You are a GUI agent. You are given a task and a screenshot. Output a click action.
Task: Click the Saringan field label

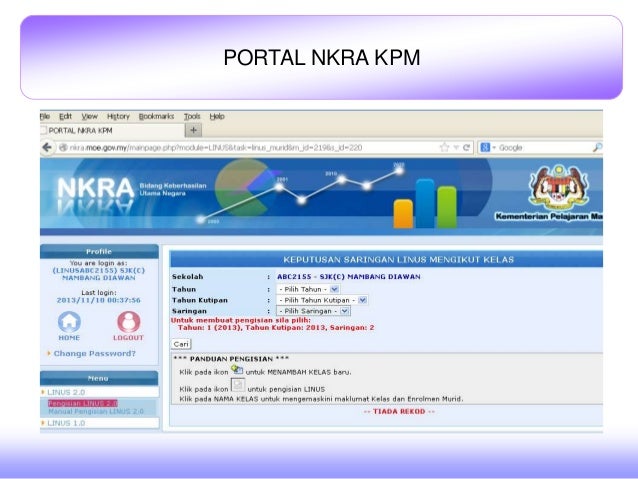[x=189, y=311]
